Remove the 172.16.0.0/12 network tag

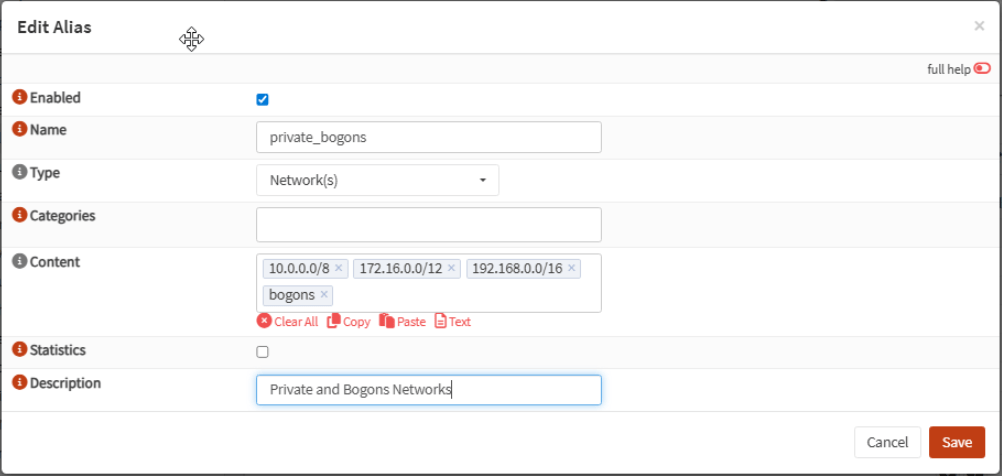pyautogui.click(x=451, y=269)
